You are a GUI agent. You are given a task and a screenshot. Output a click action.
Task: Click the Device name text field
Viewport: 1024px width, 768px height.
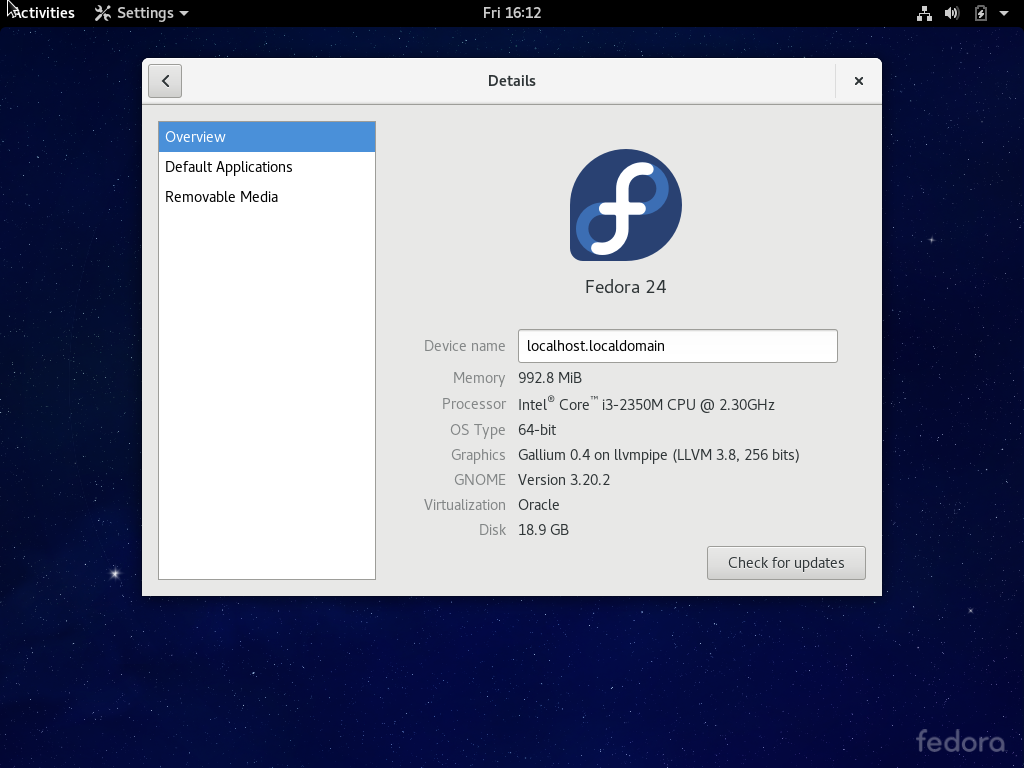677,346
